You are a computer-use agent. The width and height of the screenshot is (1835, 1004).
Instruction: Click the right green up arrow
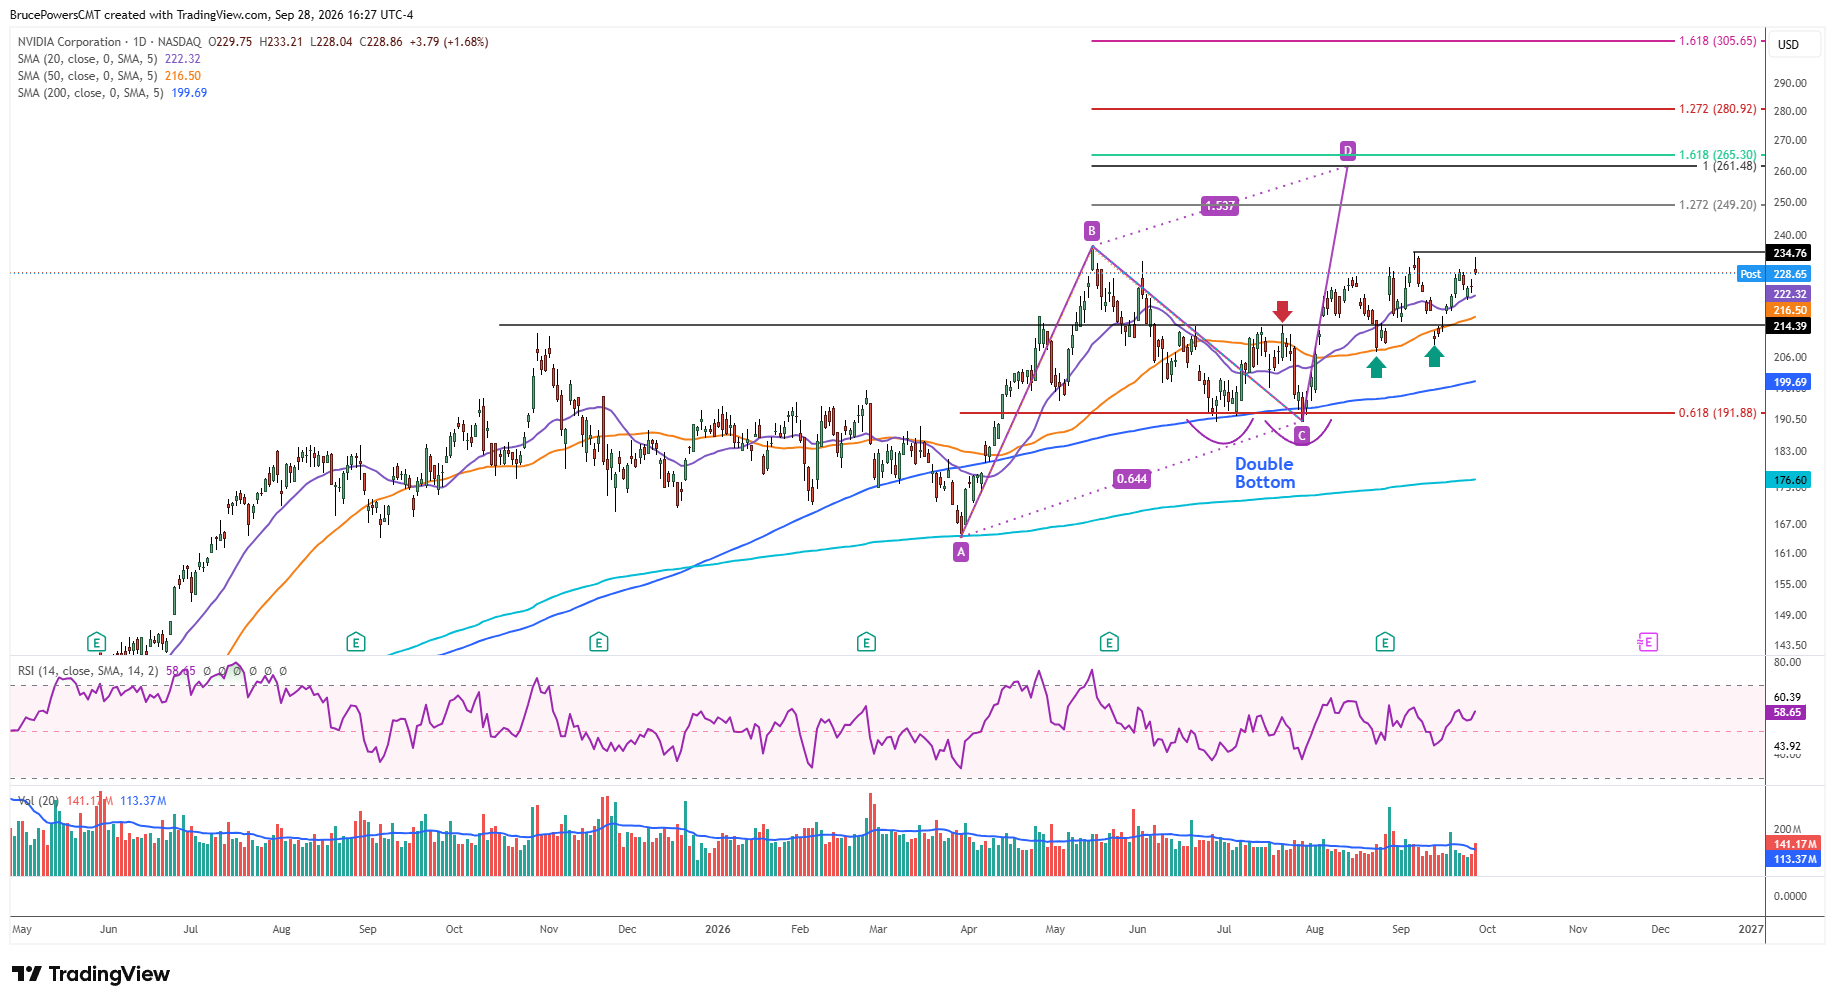[x=1435, y=356]
